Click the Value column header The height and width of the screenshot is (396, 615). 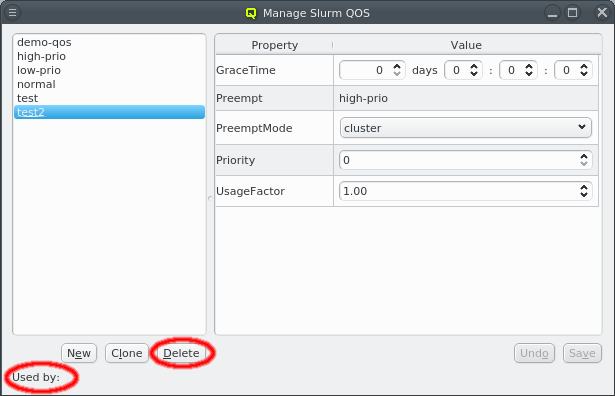coord(466,45)
